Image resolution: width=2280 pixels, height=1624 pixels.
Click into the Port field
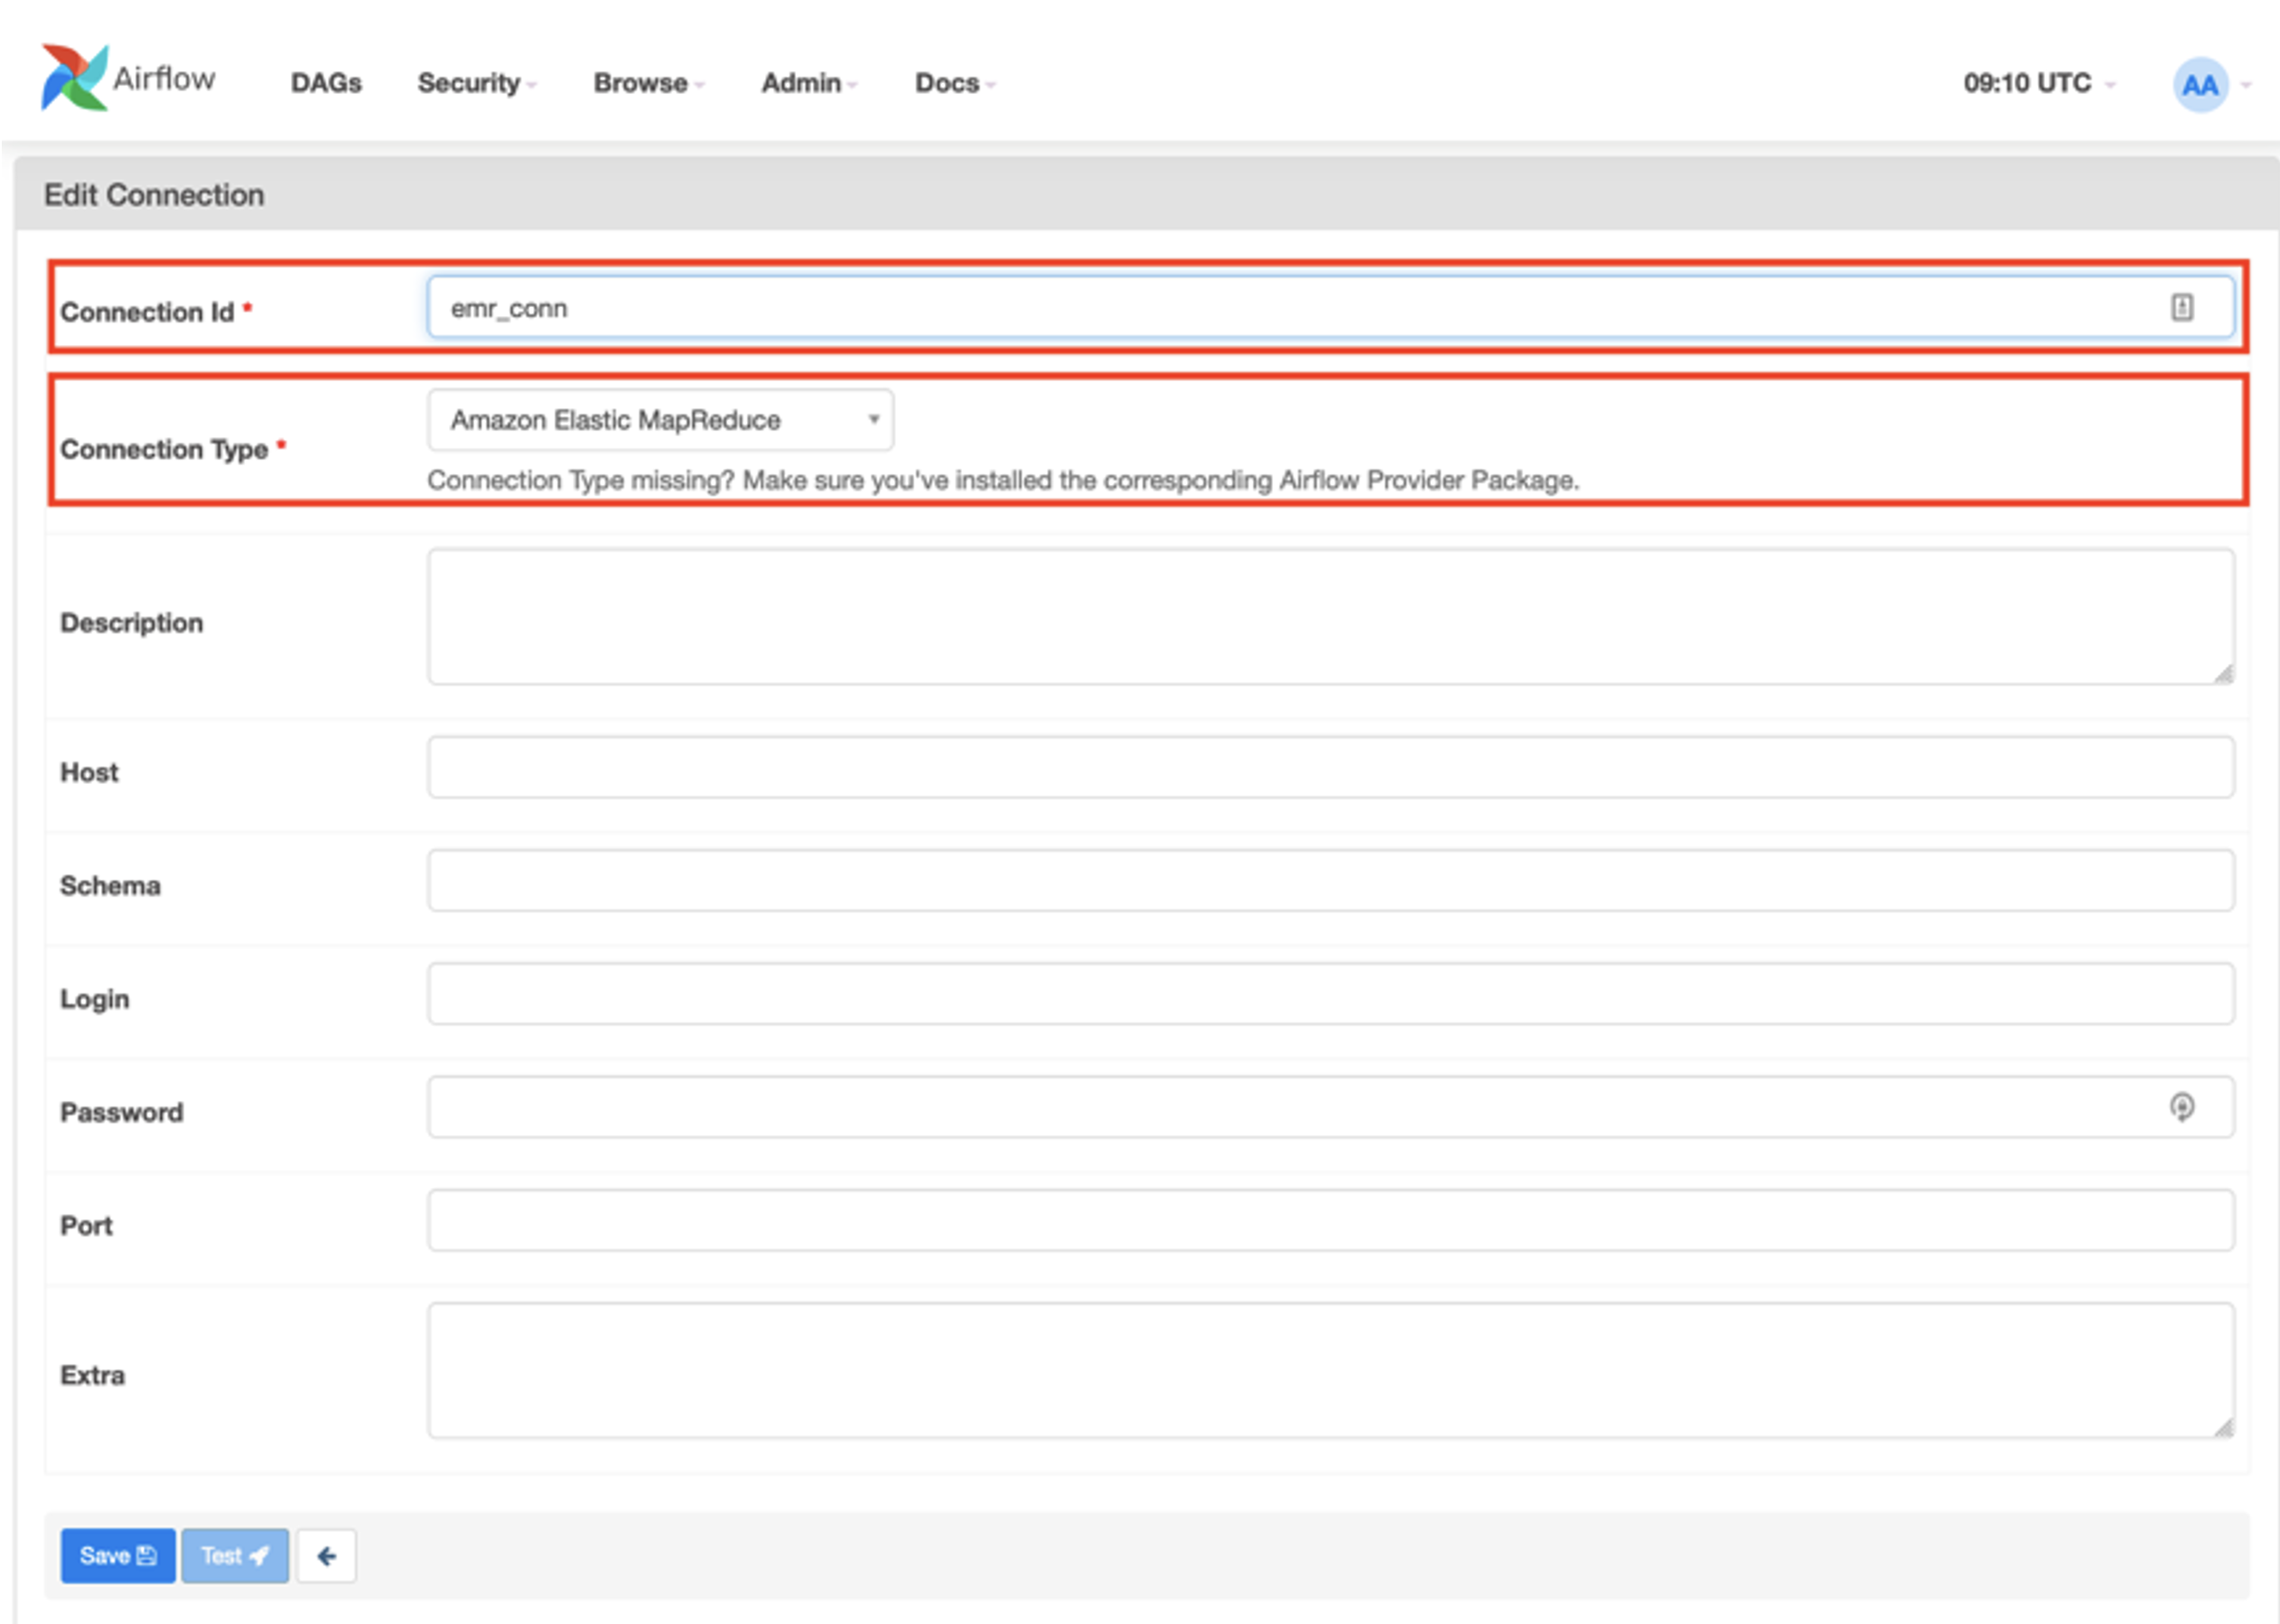(x=1330, y=1220)
